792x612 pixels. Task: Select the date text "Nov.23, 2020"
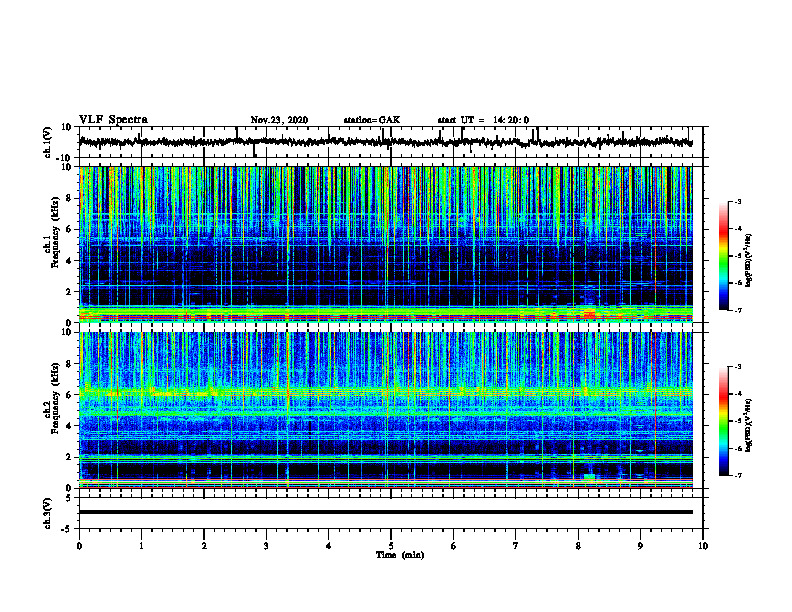pyautogui.click(x=279, y=120)
